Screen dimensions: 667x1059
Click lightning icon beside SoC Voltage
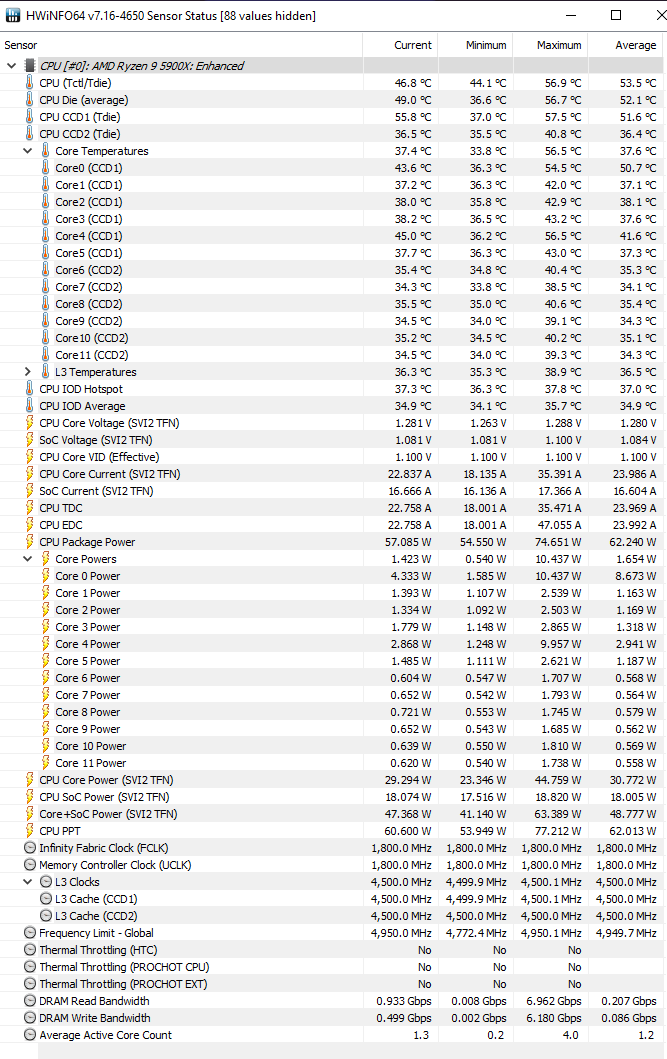(29, 440)
